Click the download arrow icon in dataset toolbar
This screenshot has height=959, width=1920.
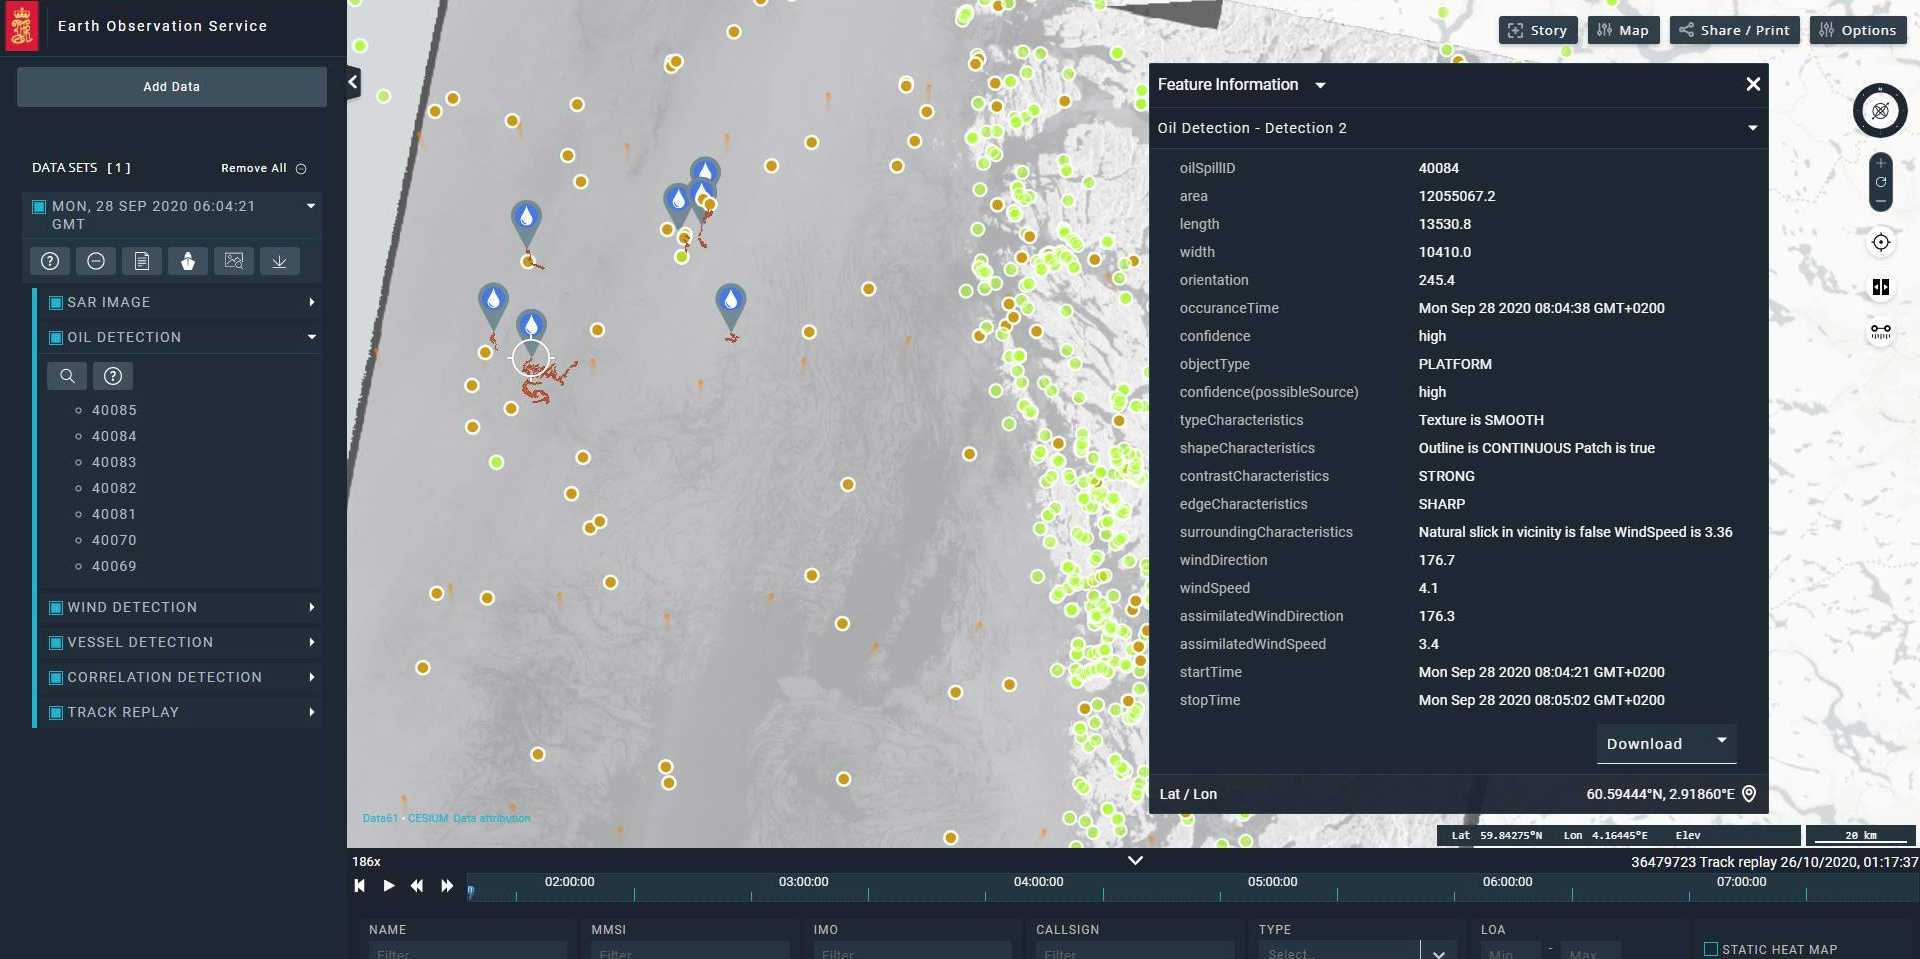(280, 261)
